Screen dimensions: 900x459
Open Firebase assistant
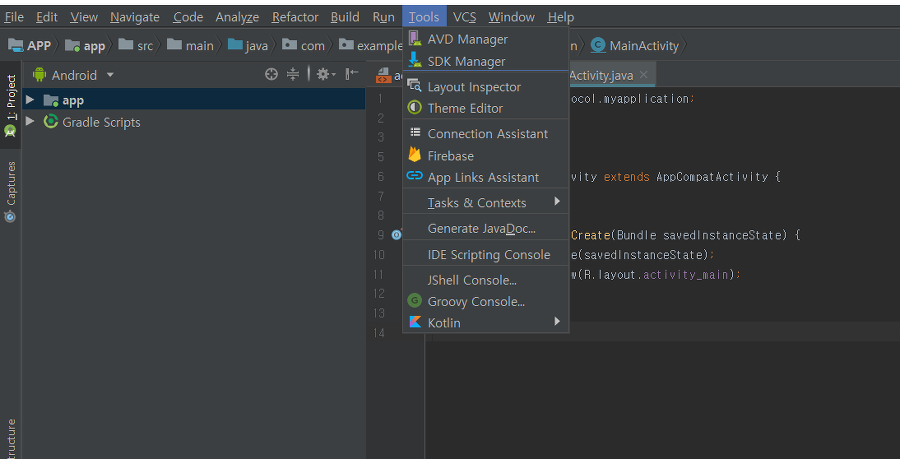point(486,155)
